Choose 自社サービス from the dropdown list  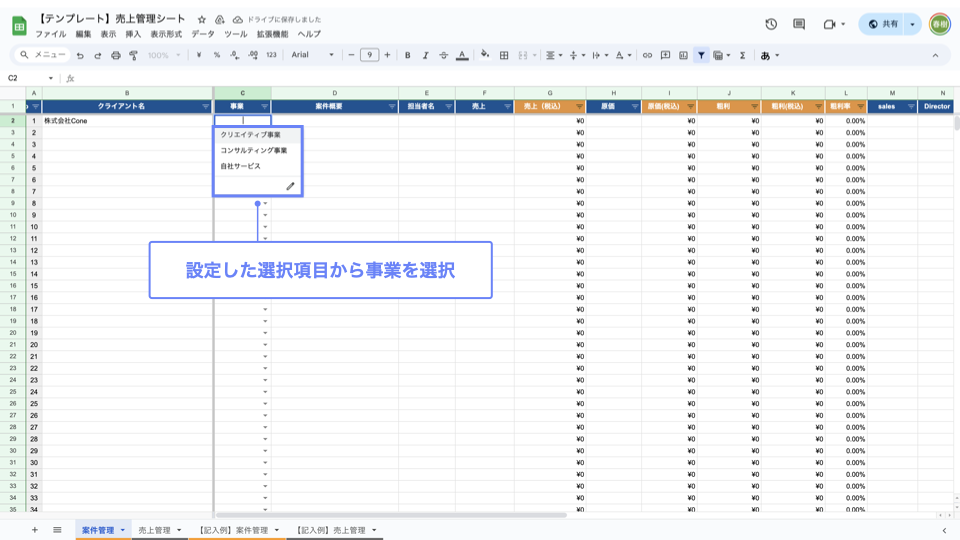coord(257,167)
